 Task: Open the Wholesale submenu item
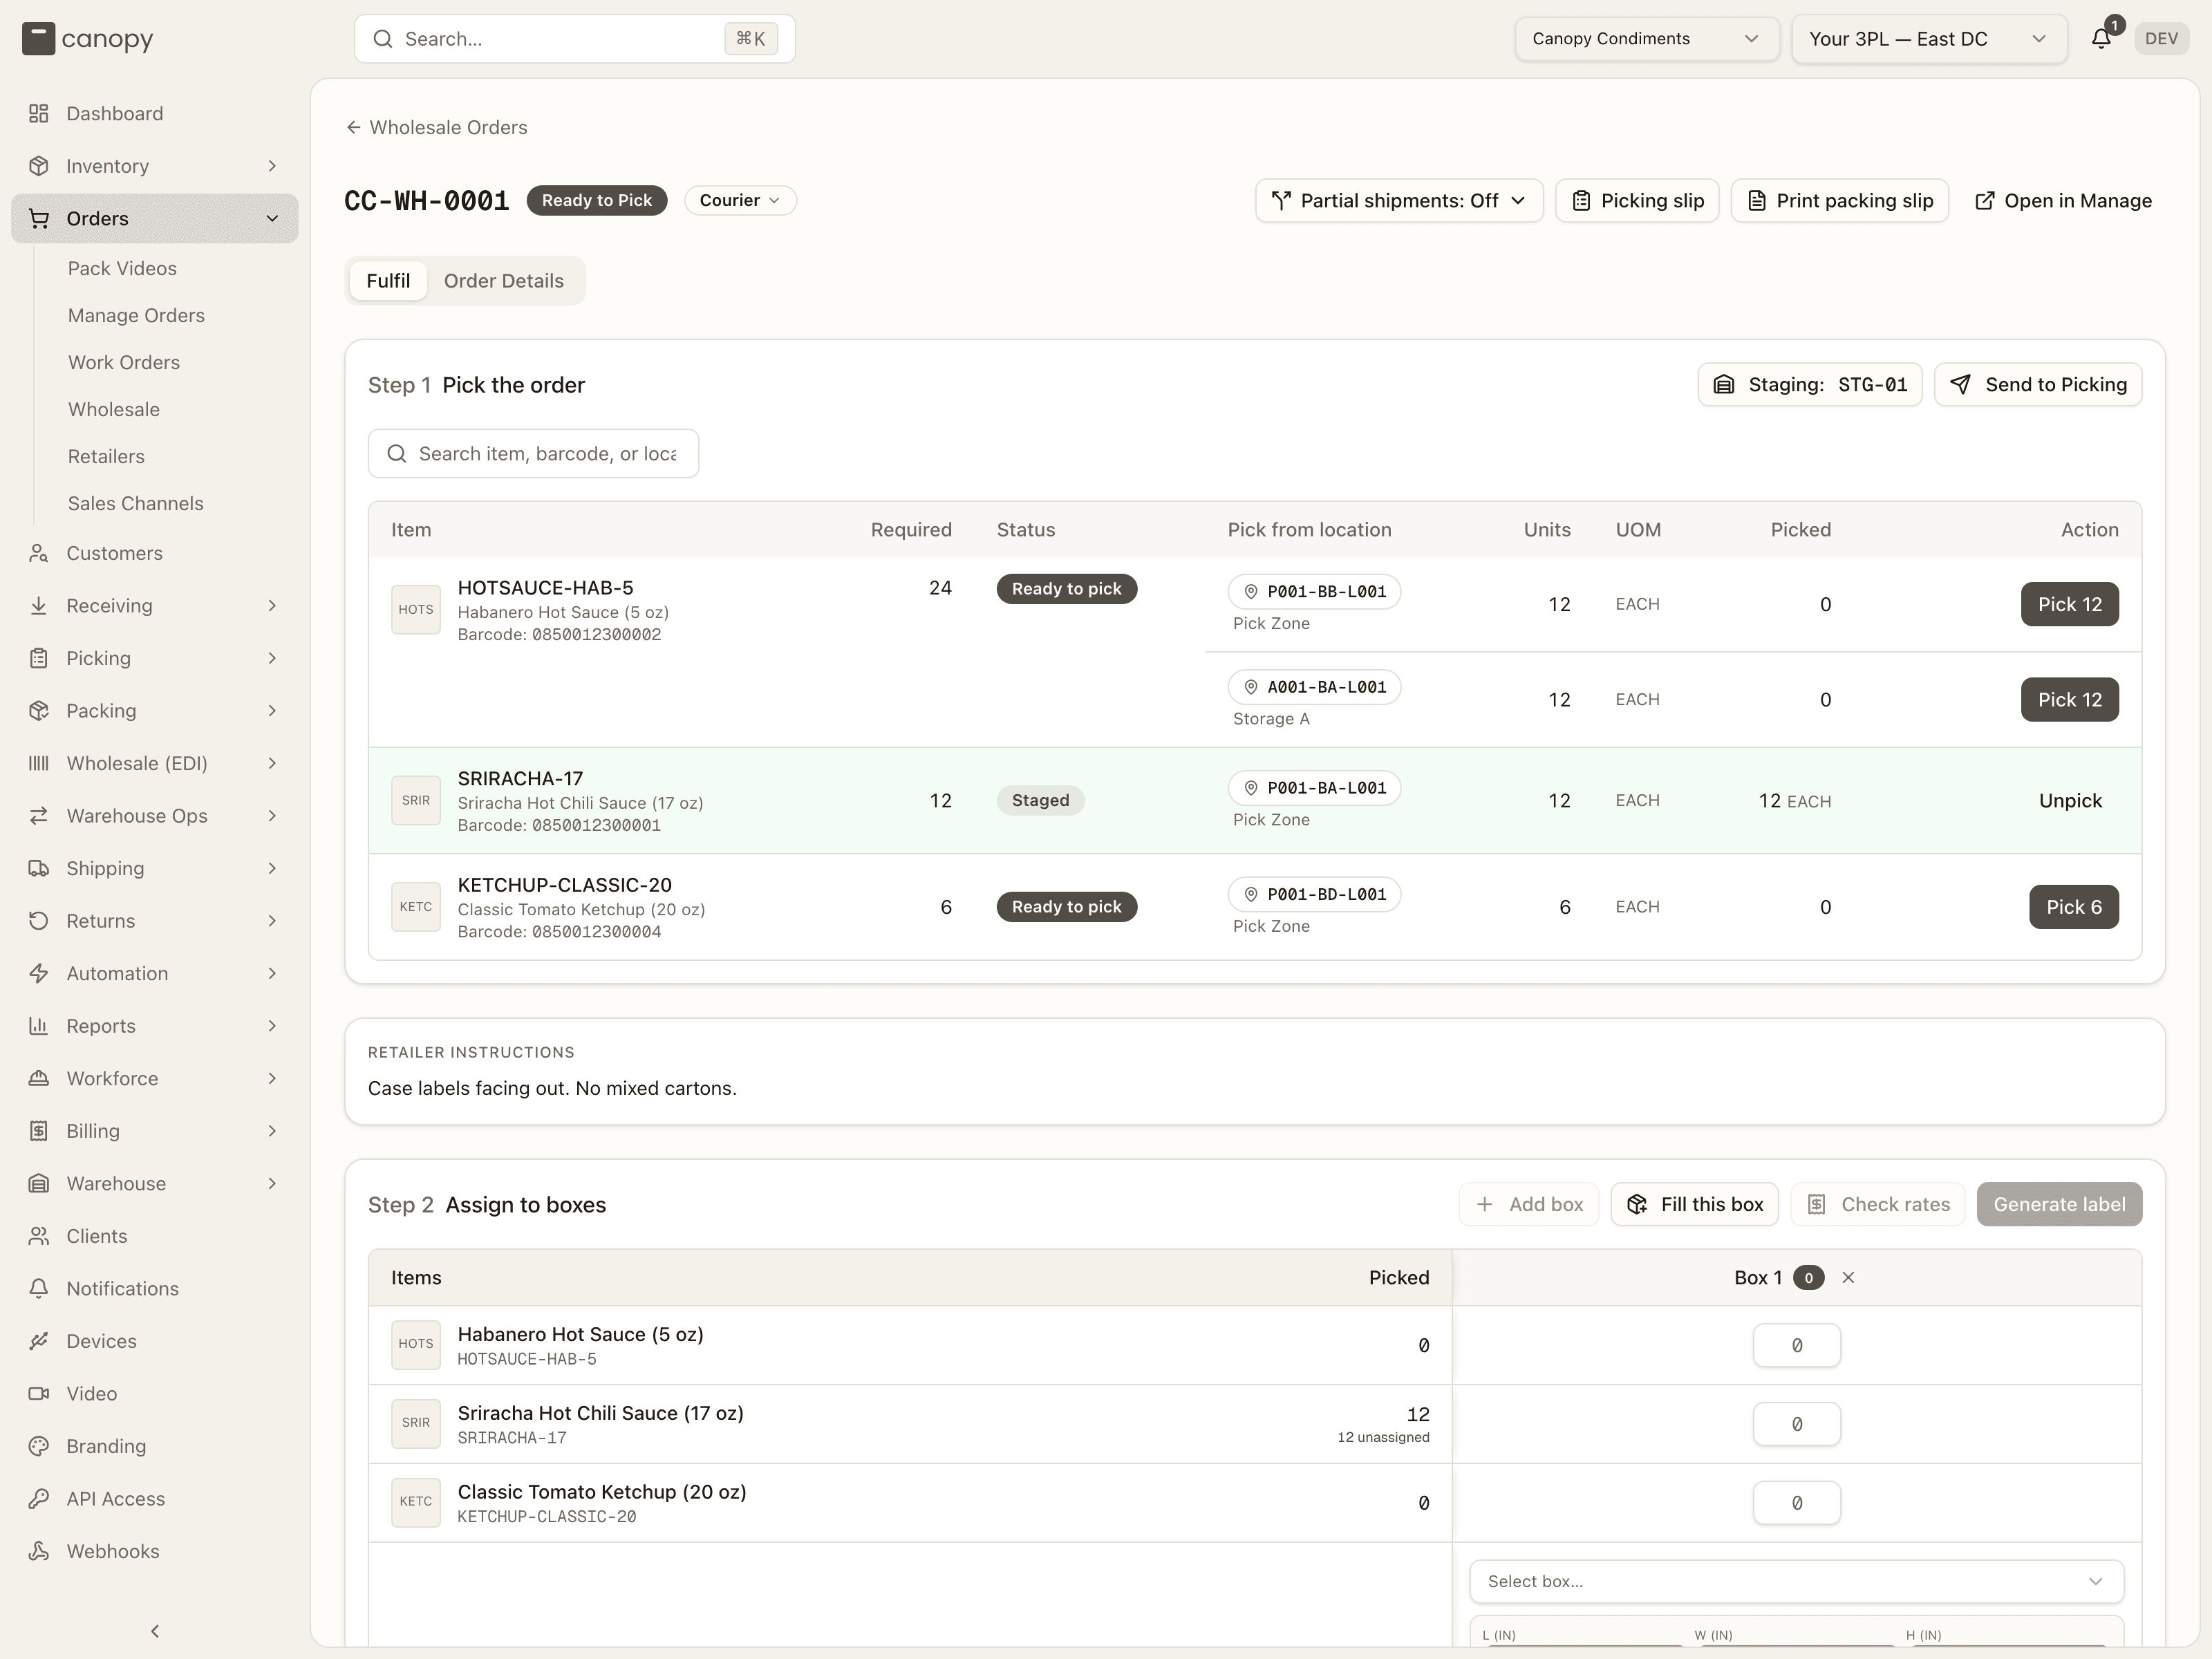coord(114,409)
